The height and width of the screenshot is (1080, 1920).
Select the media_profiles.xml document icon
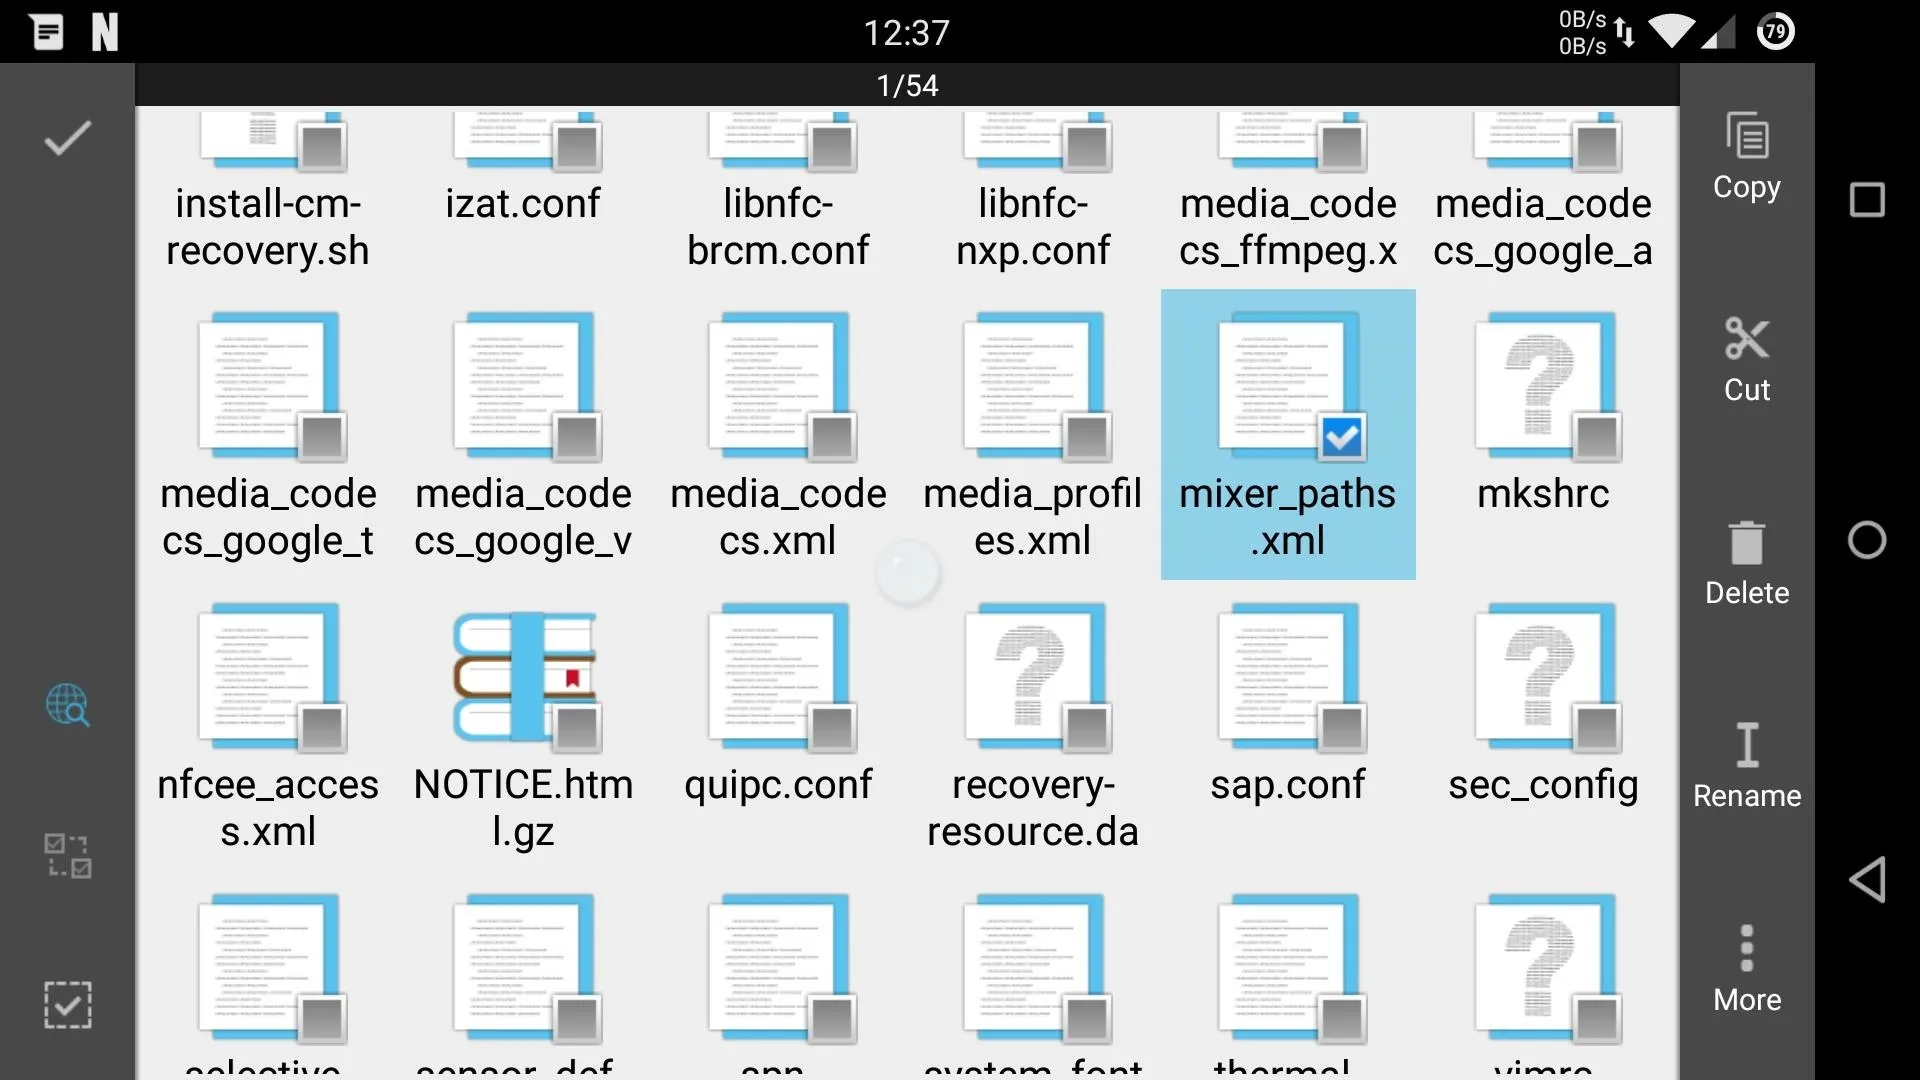point(1035,385)
